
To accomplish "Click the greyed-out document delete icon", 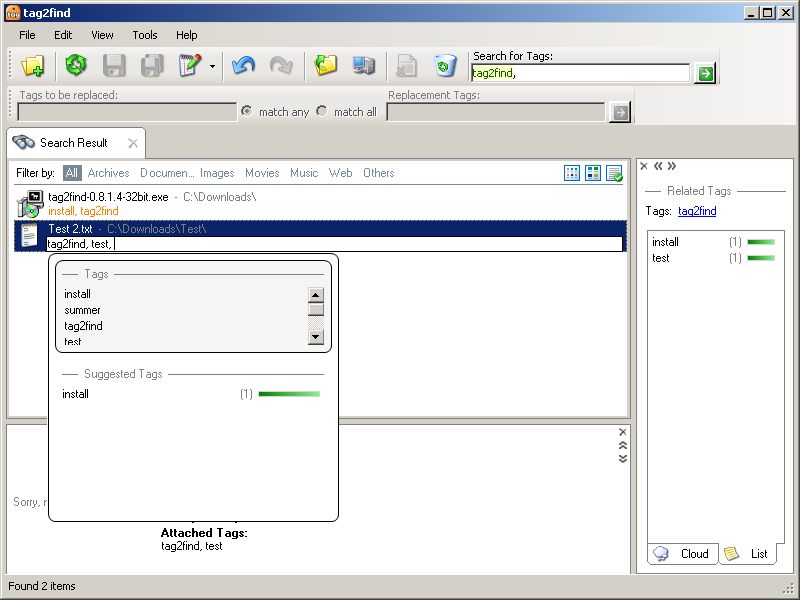I will pyautogui.click(x=407, y=66).
